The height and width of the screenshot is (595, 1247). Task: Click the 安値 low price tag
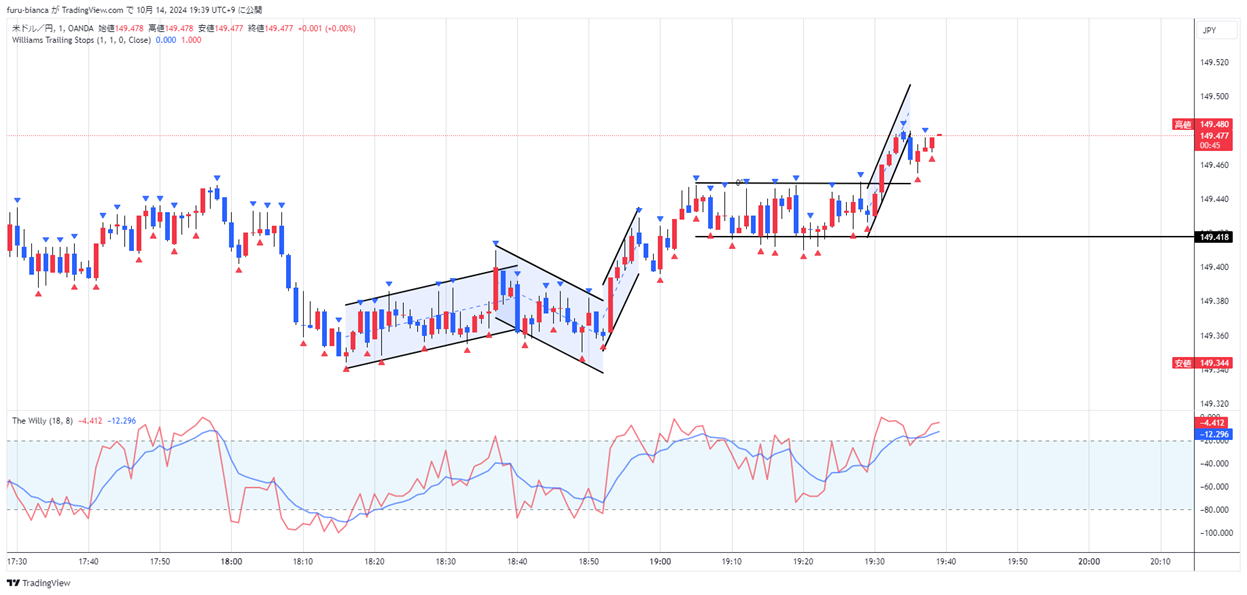1182,363
